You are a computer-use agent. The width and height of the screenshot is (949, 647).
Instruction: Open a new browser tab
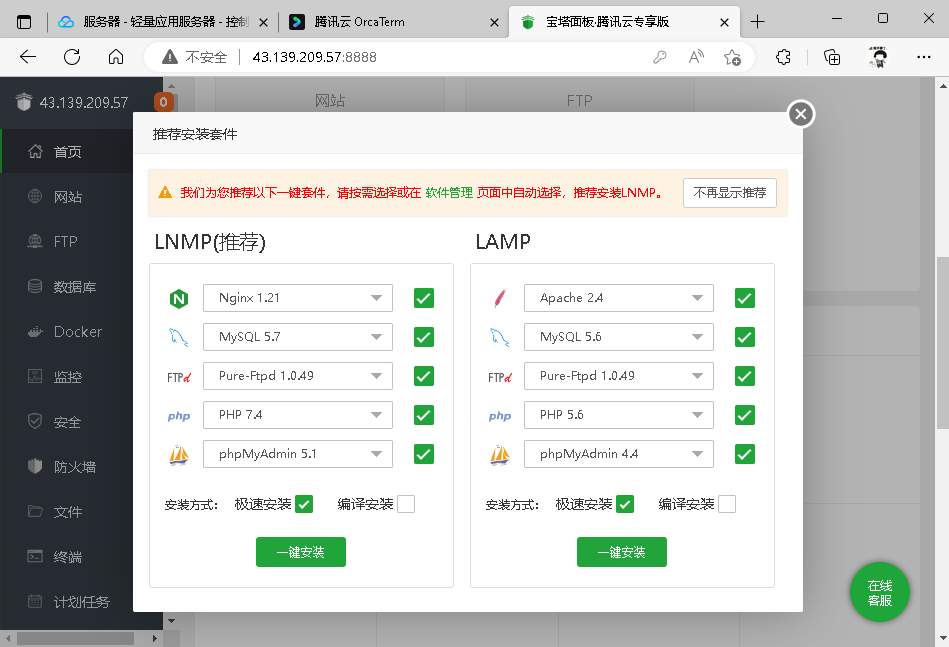pyautogui.click(x=757, y=22)
